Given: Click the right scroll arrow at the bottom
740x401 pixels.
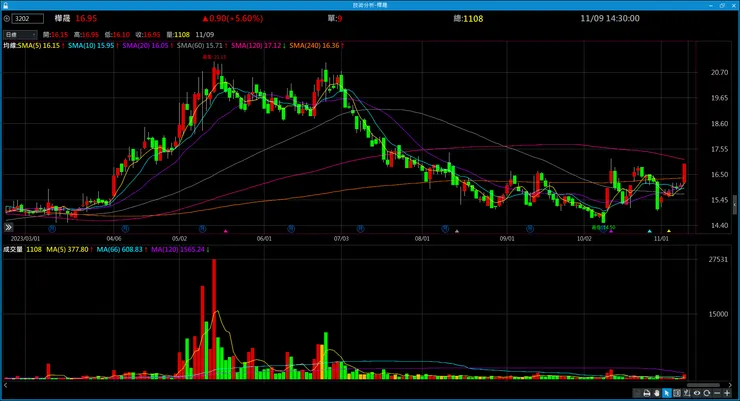Looking at the screenshot, I should tap(730, 385).
